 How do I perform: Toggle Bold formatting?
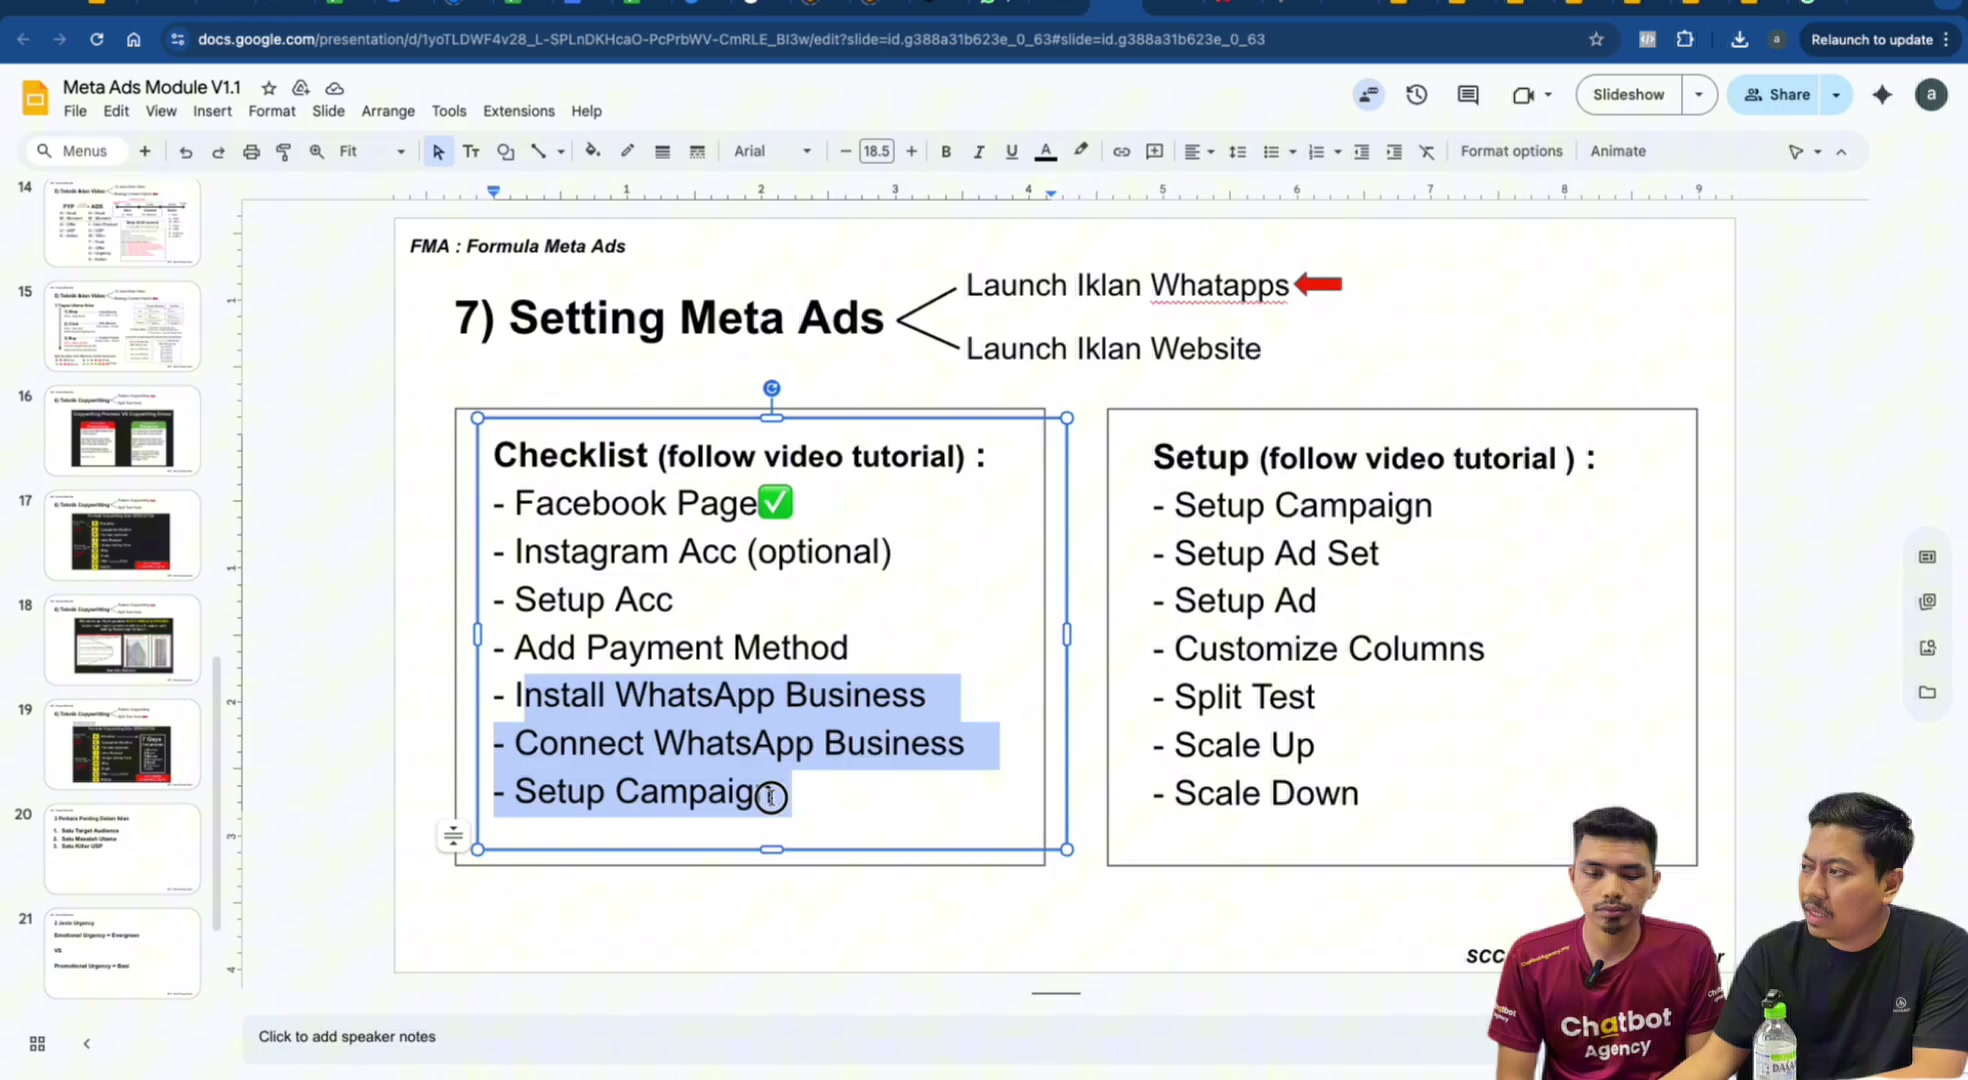pos(945,152)
